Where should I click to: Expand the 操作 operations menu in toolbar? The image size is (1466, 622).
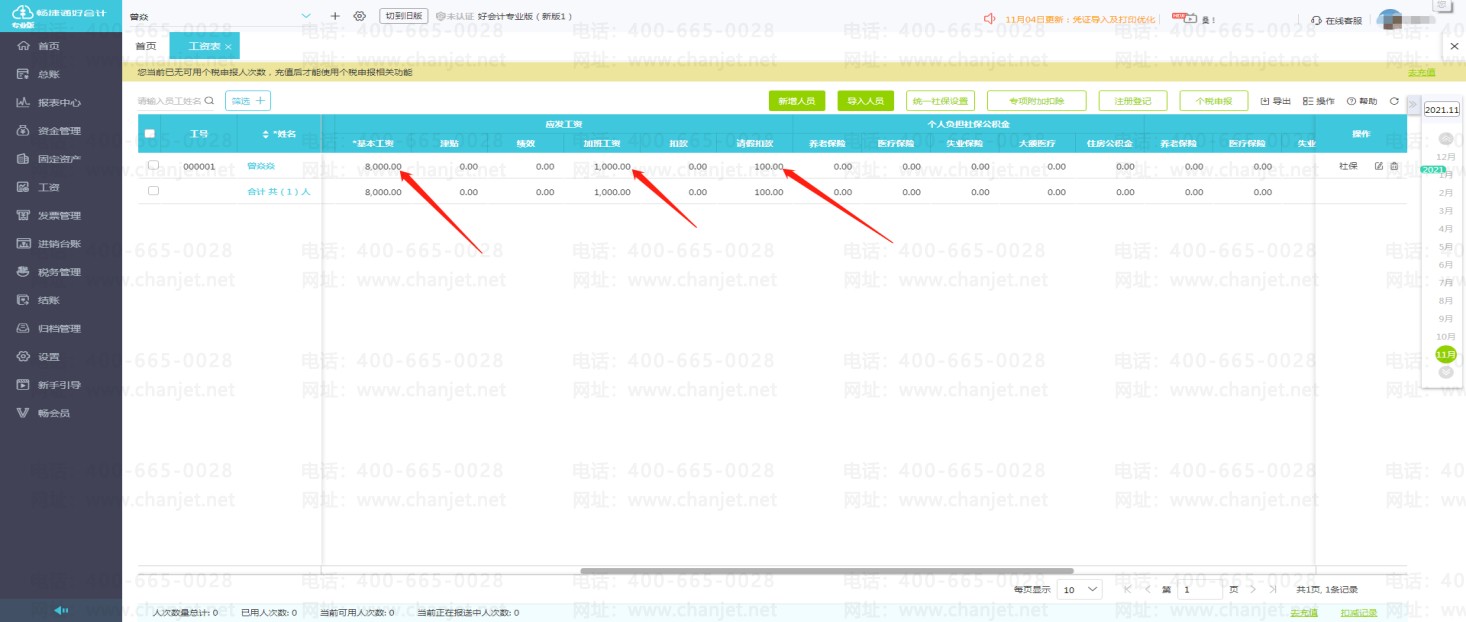[x=1318, y=101]
